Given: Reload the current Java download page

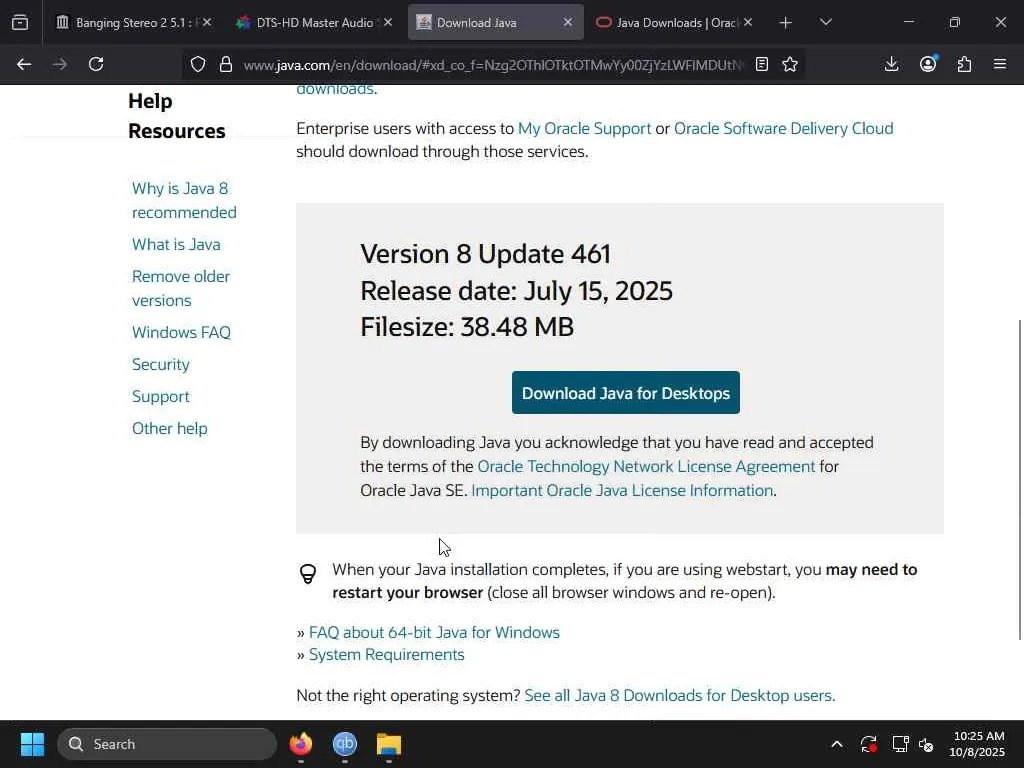Looking at the screenshot, I should point(96,64).
